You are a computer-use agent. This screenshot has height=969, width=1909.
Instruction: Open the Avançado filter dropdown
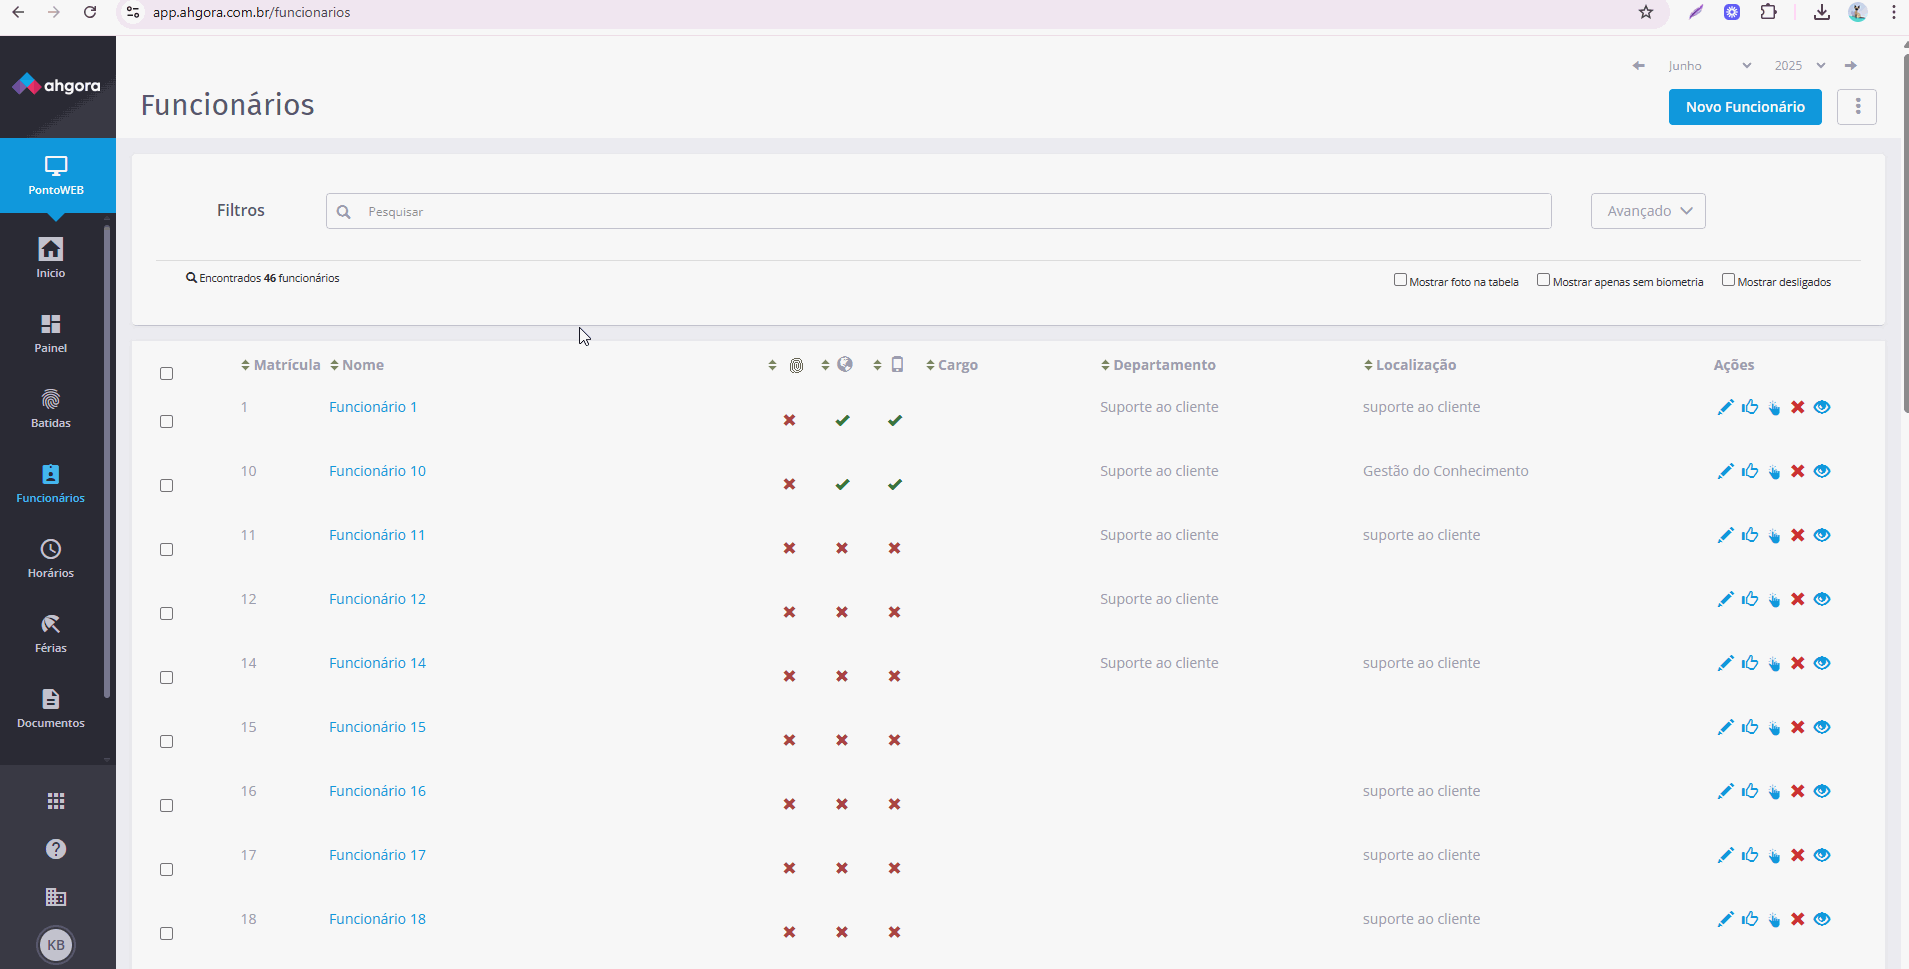click(1648, 211)
